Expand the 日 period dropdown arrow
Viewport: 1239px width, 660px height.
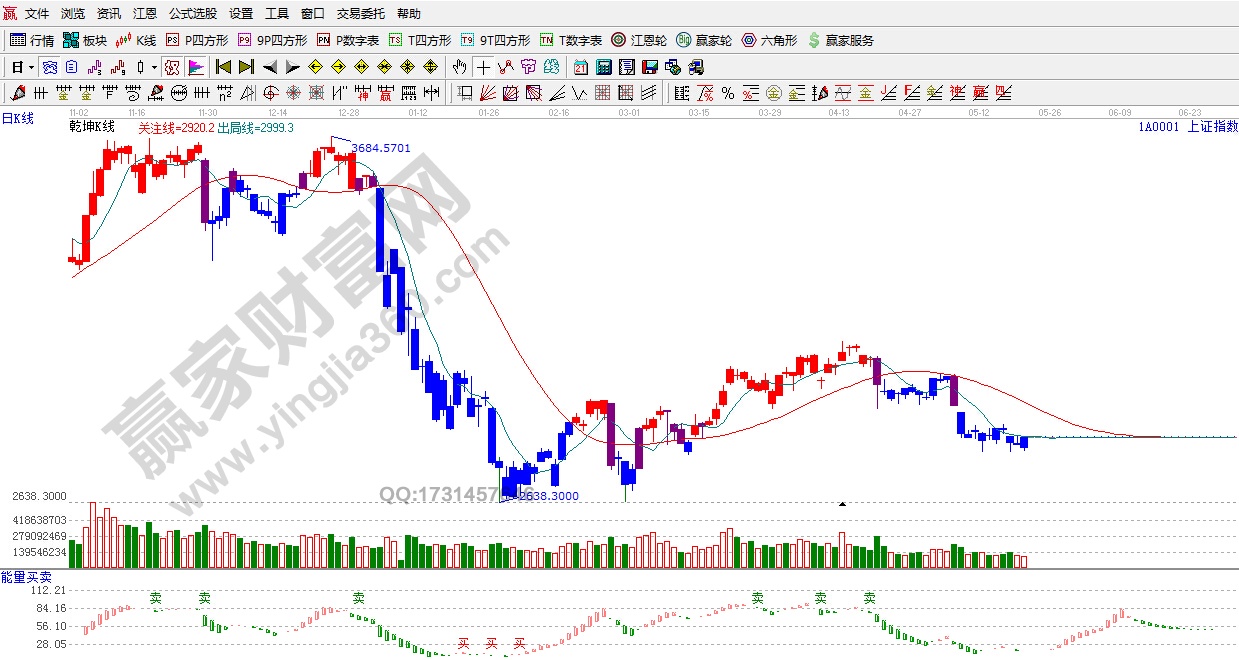[x=31, y=67]
